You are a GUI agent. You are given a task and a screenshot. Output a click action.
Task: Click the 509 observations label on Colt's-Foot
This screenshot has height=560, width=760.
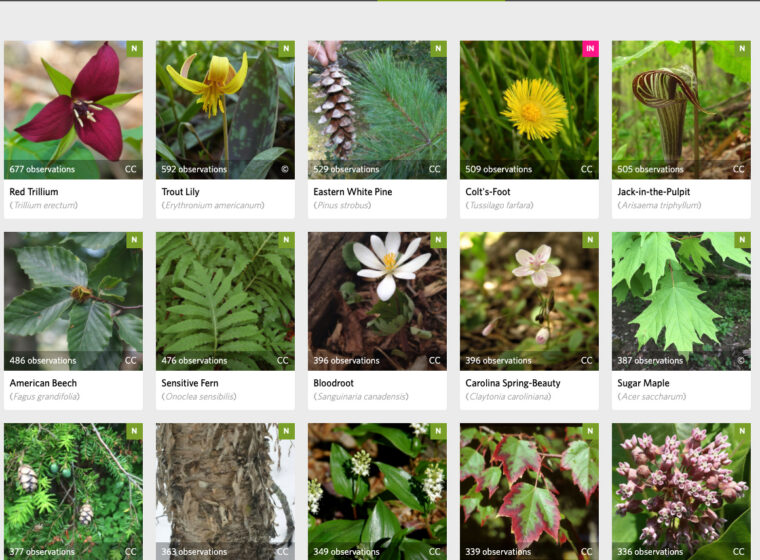[498, 169]
